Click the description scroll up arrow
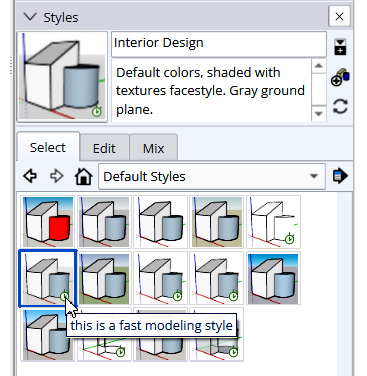Screen dimensions: 367x376 [319, 66]
